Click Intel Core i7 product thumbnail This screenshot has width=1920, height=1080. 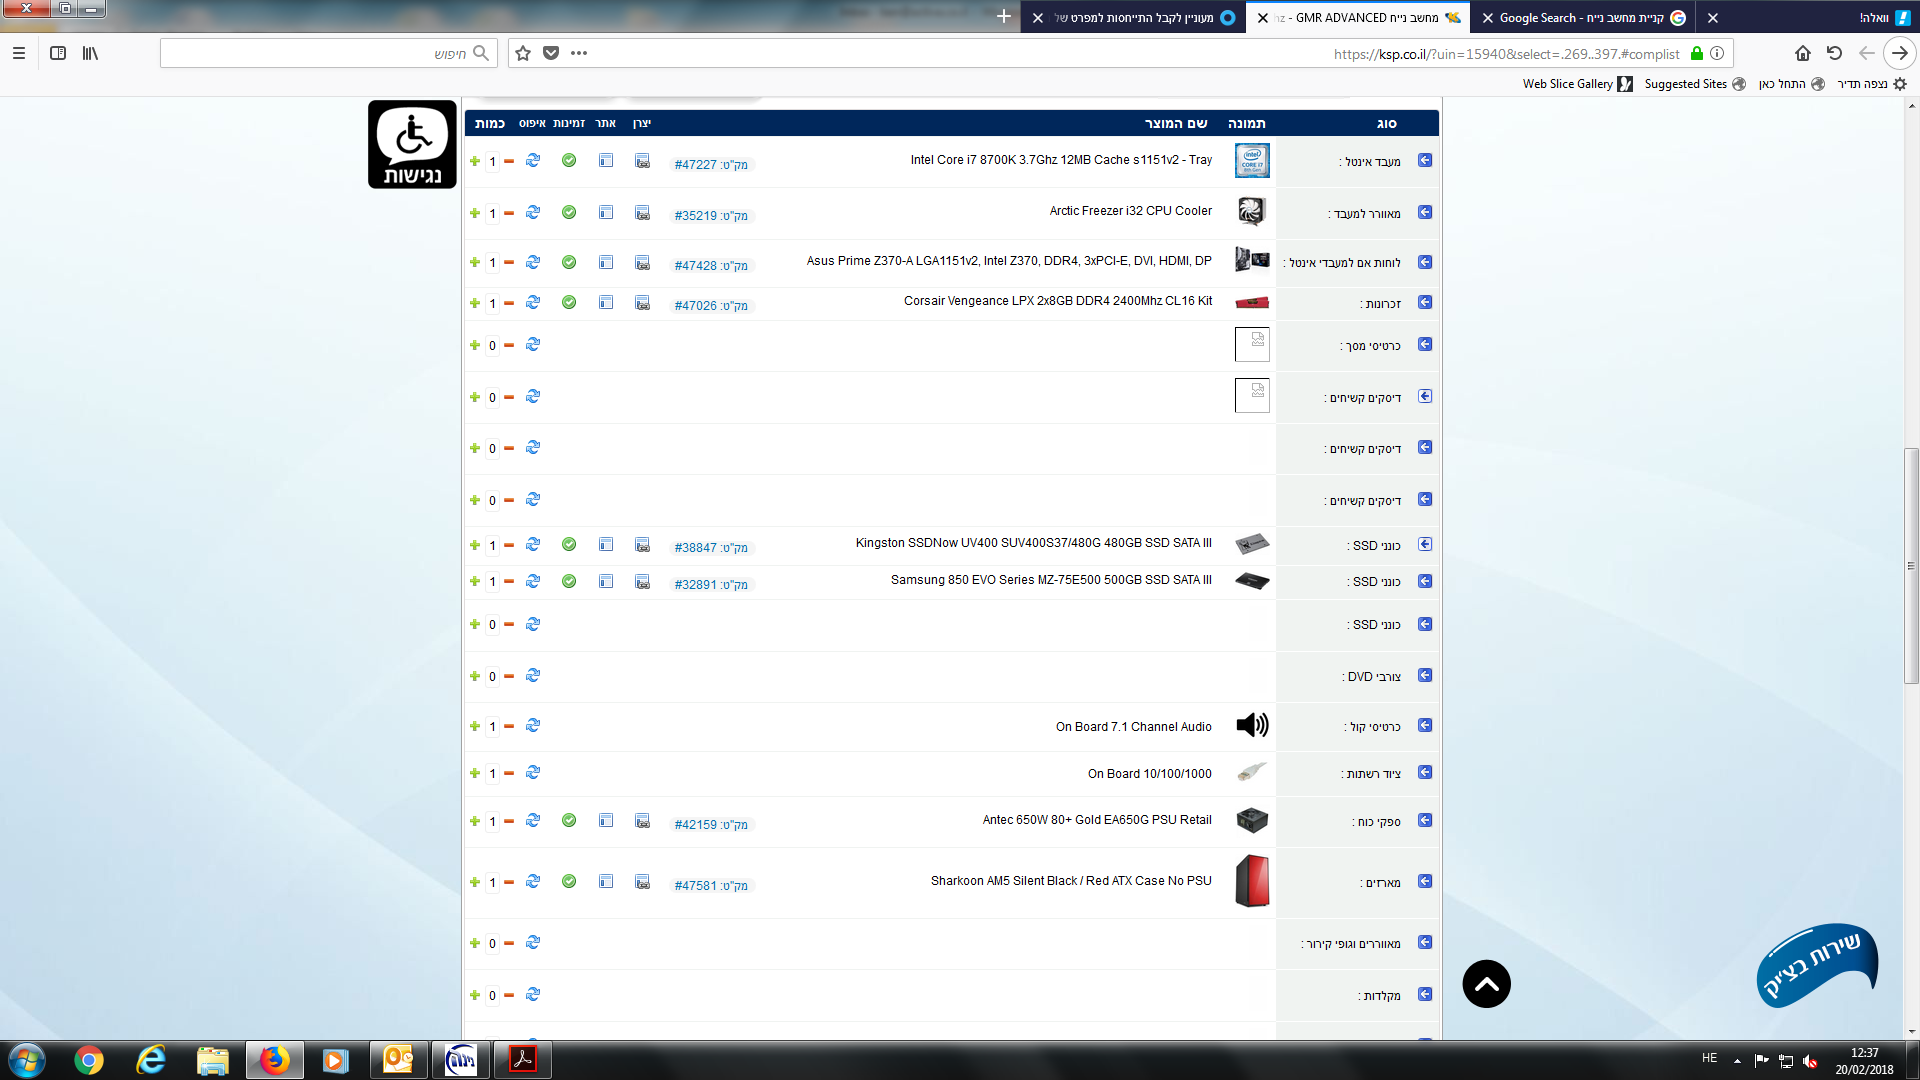coord(1252,161)
